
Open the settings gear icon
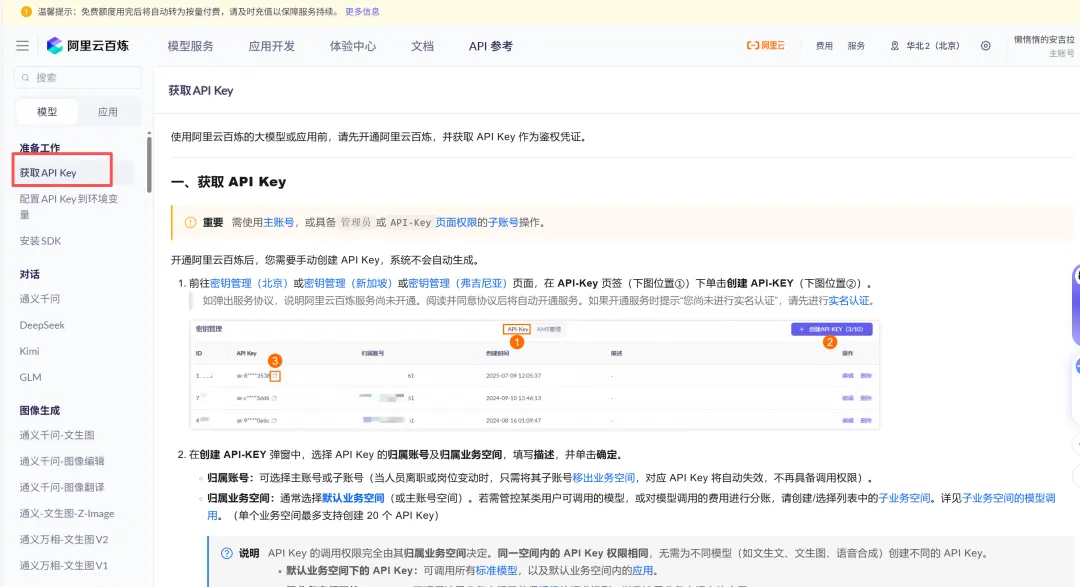(x=986, y=45)
